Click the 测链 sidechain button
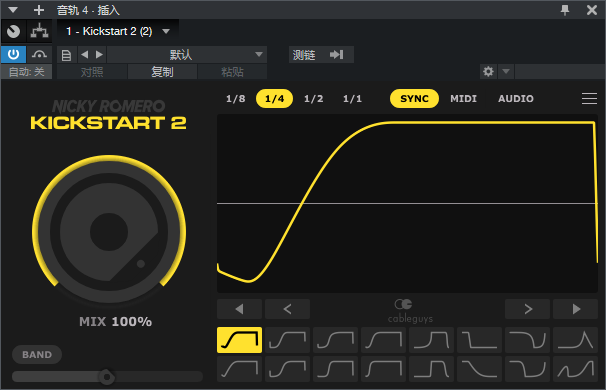This screenshot has height=390, width=606. 304,55
